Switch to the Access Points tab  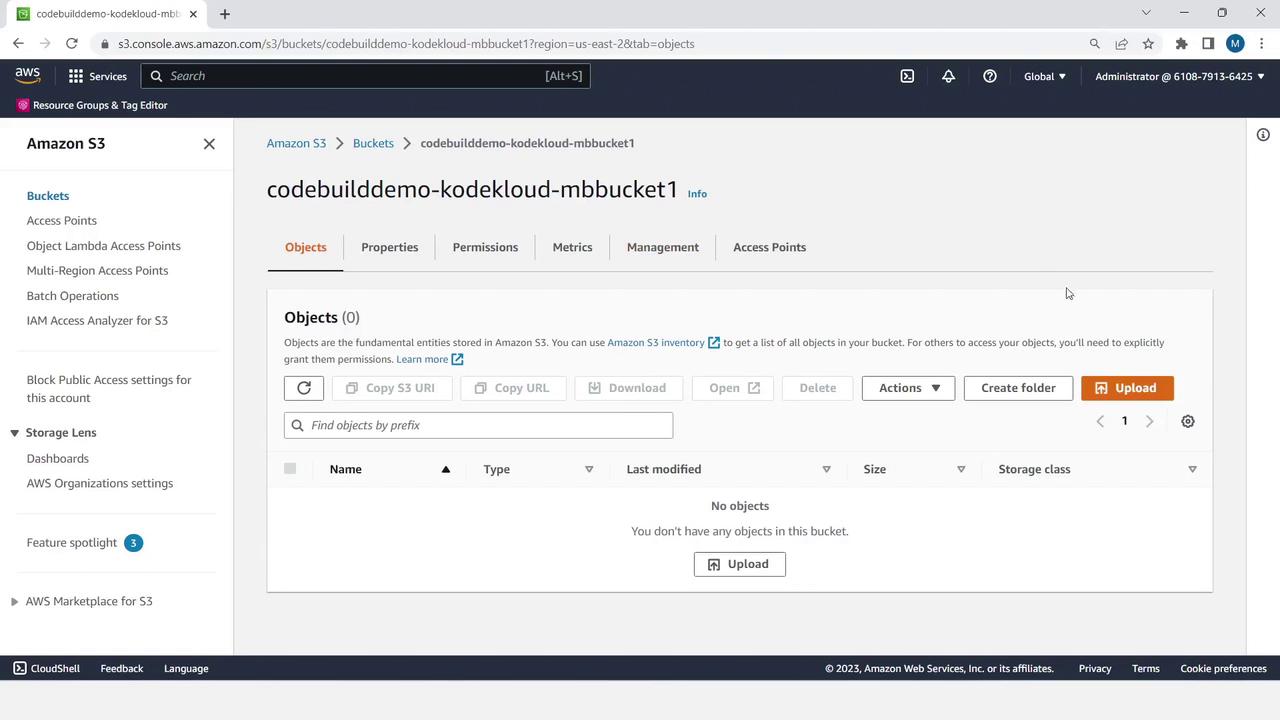coord(769,247)
